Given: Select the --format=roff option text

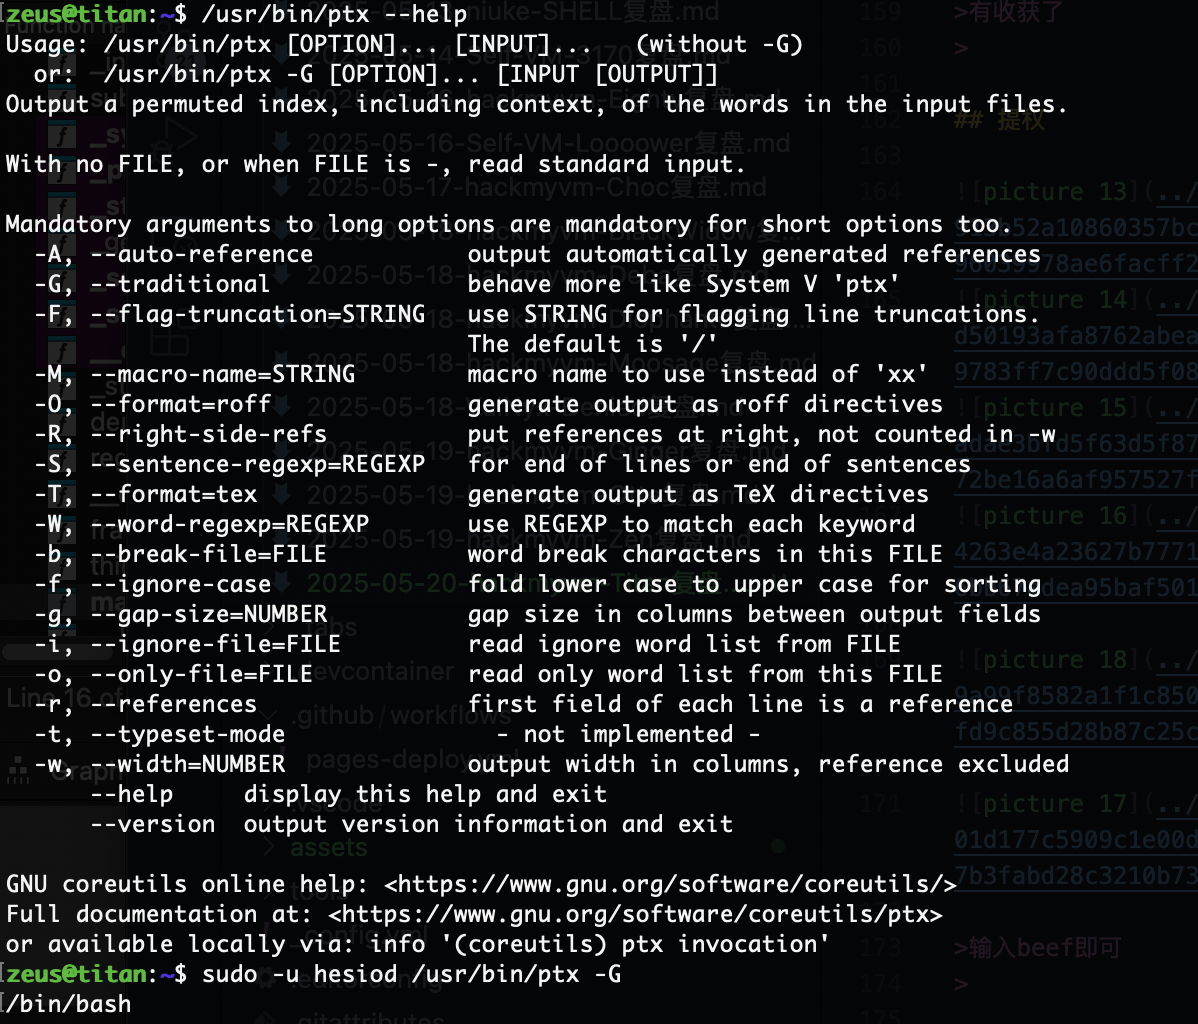Looking at the screenshot, I should tap(180, 403).
